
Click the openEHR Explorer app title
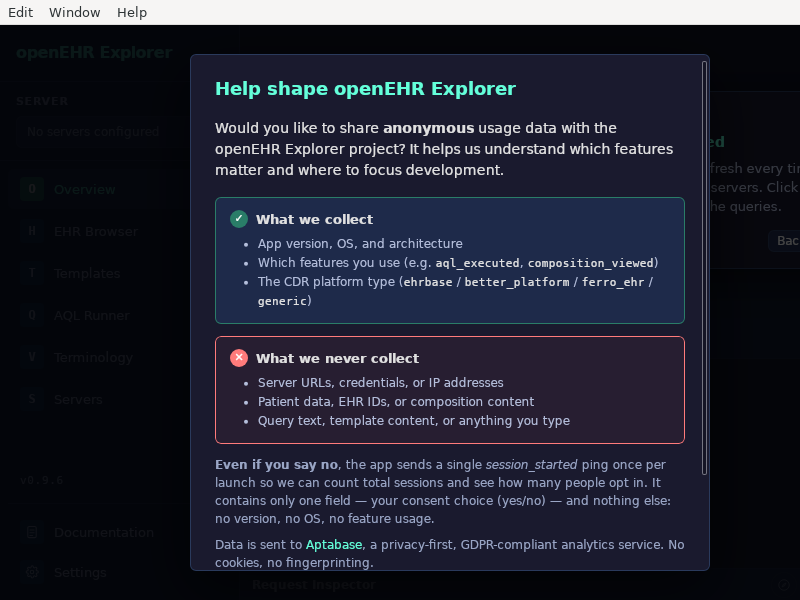[94, 53]
